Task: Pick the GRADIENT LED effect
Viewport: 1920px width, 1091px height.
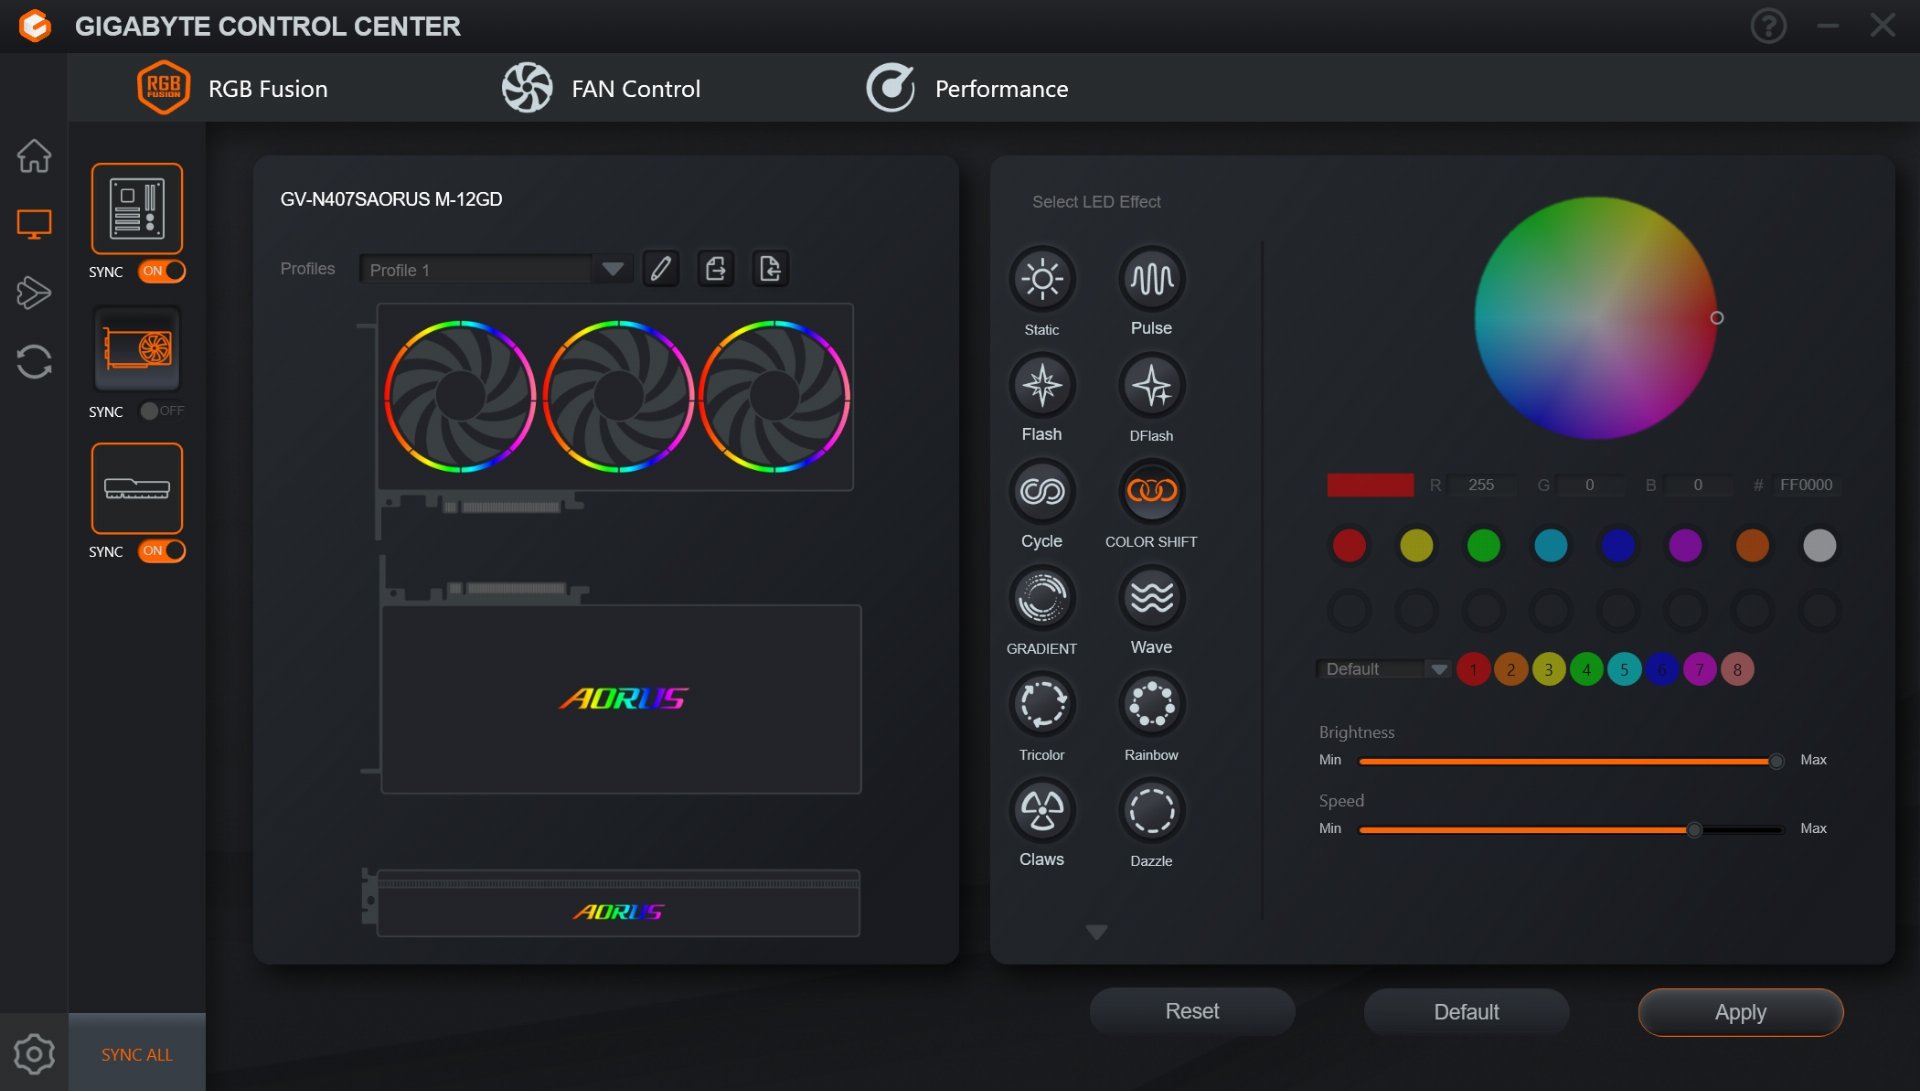Action: point(1042,598)
